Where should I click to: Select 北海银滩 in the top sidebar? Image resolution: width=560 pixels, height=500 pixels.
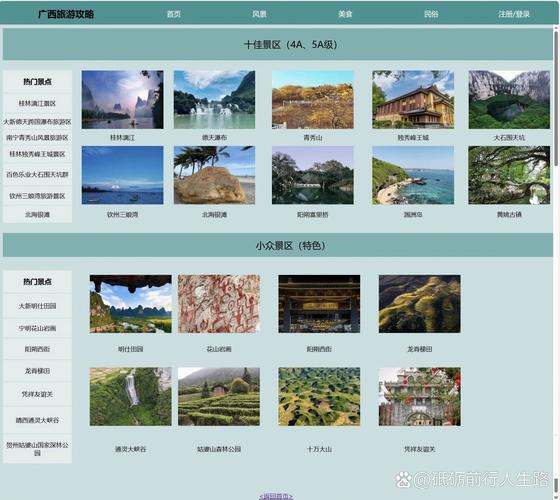[37, 215]
